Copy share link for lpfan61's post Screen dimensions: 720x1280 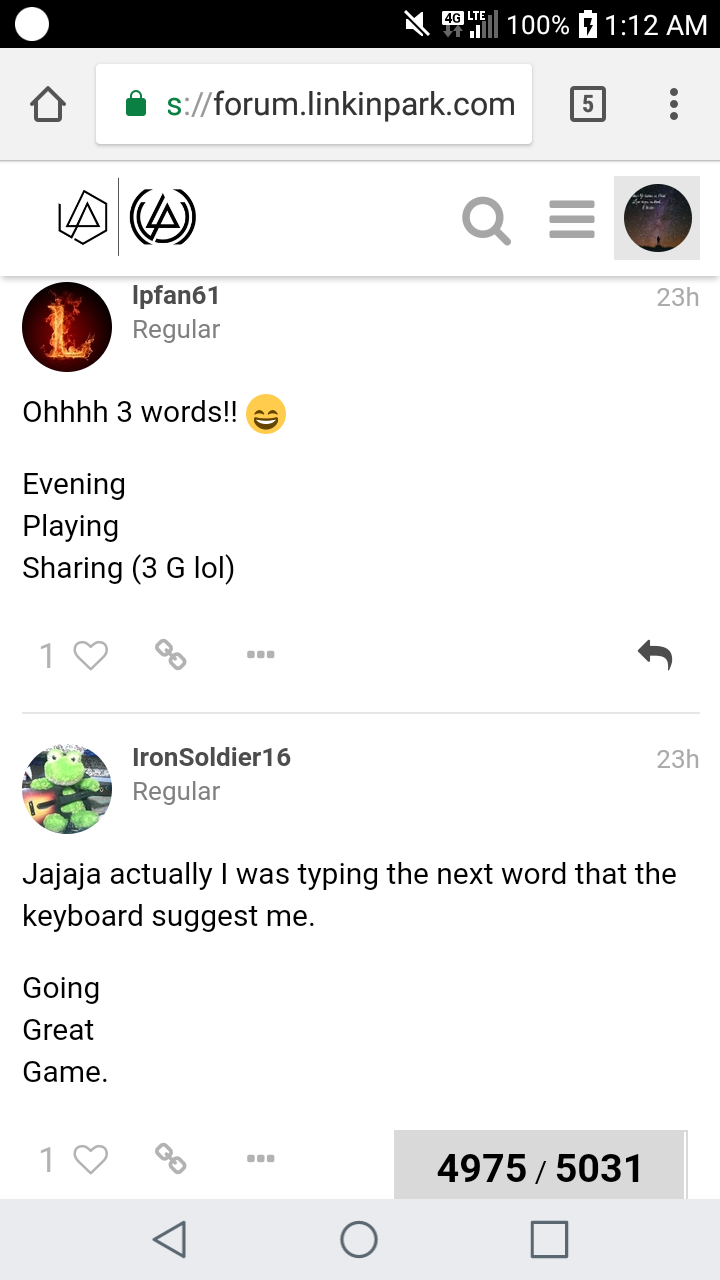point(171,655)
